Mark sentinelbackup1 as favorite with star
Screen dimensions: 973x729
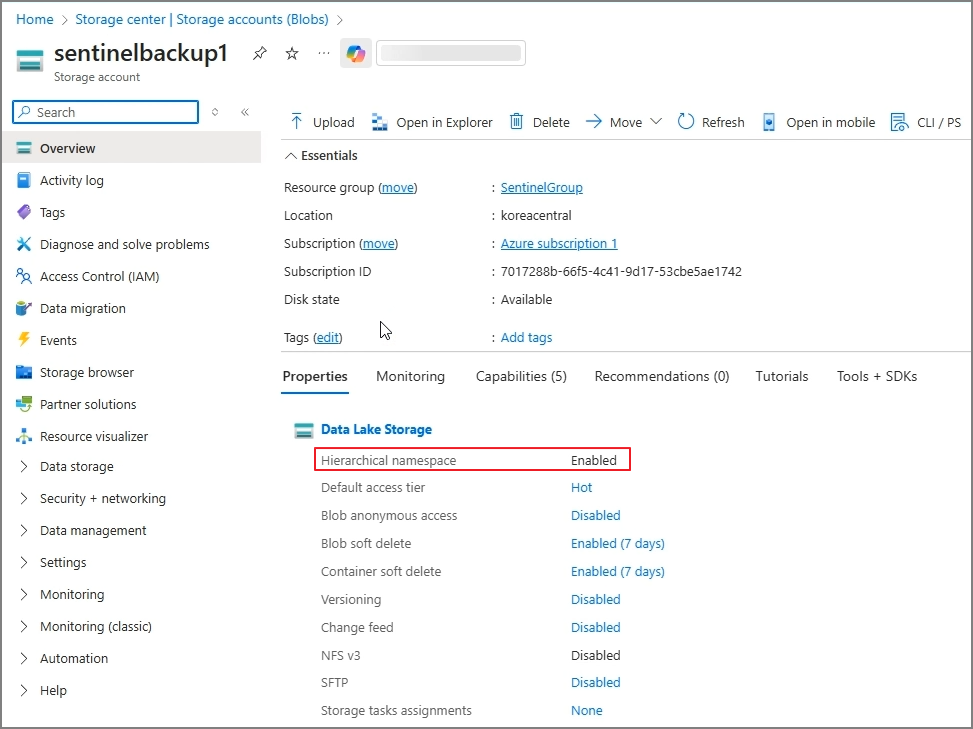(x=292, y=53)
